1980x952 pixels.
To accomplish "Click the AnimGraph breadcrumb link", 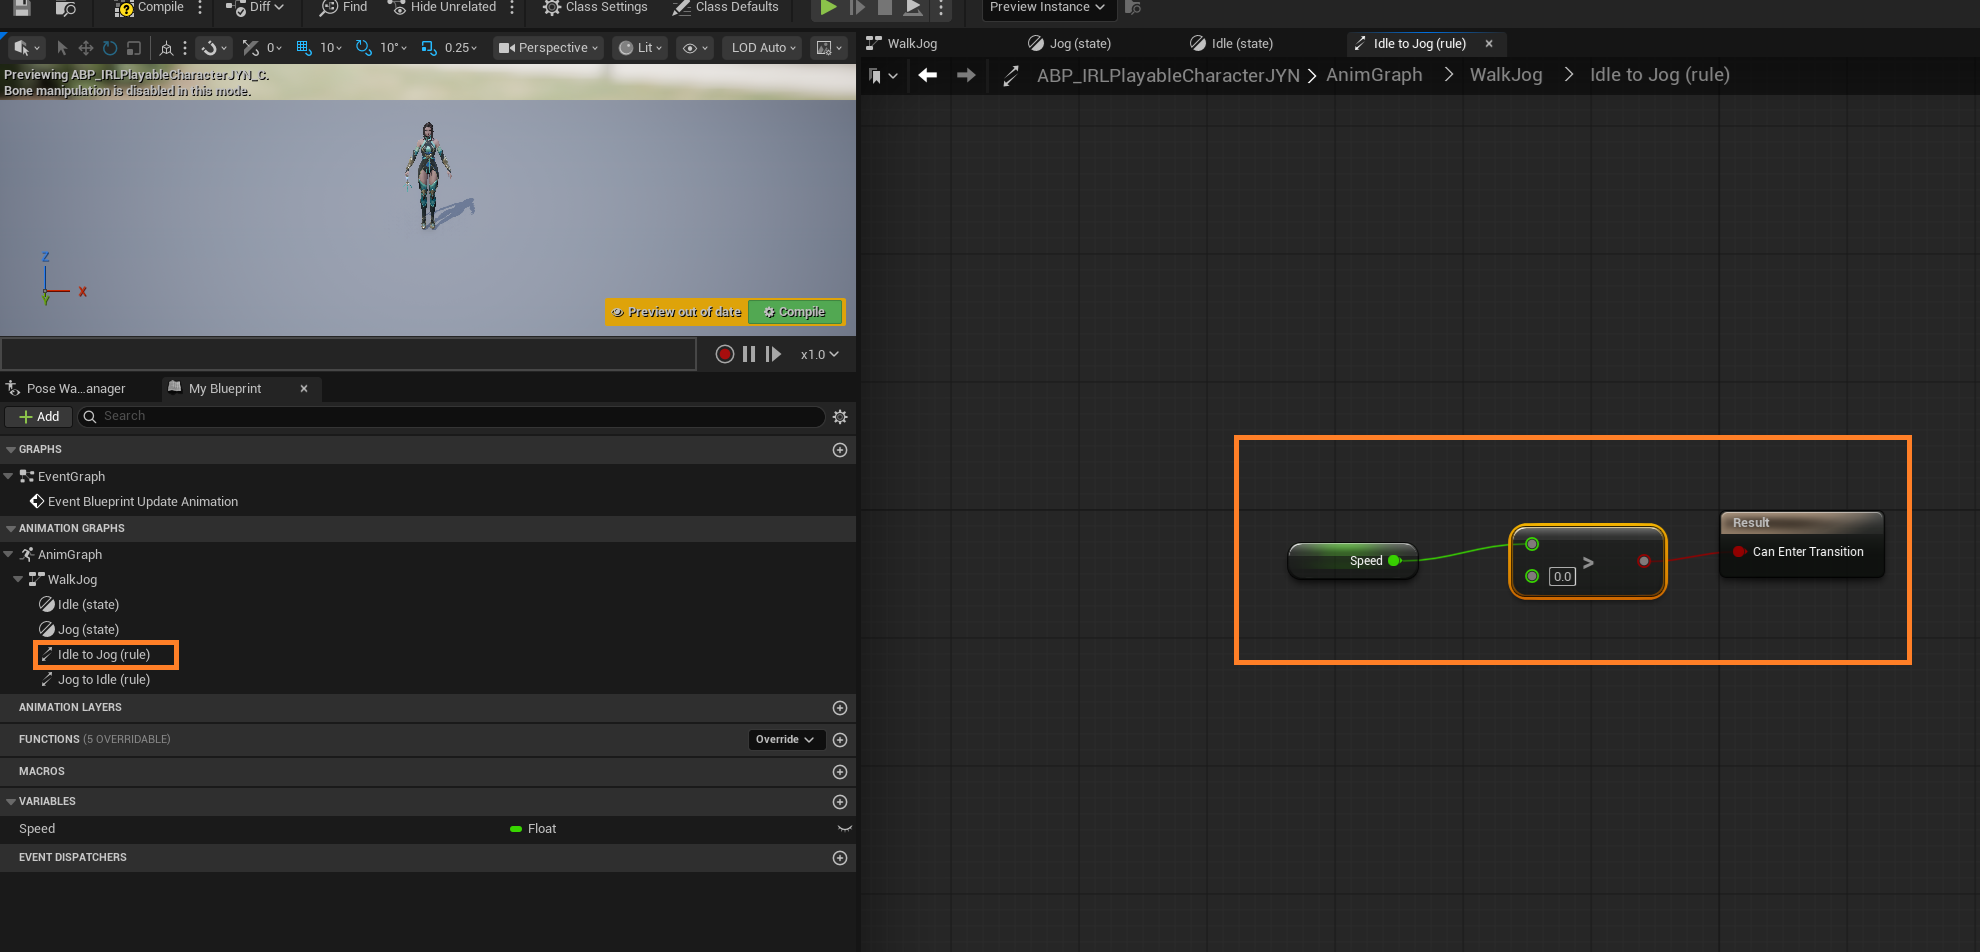I will coord(1373,75).
